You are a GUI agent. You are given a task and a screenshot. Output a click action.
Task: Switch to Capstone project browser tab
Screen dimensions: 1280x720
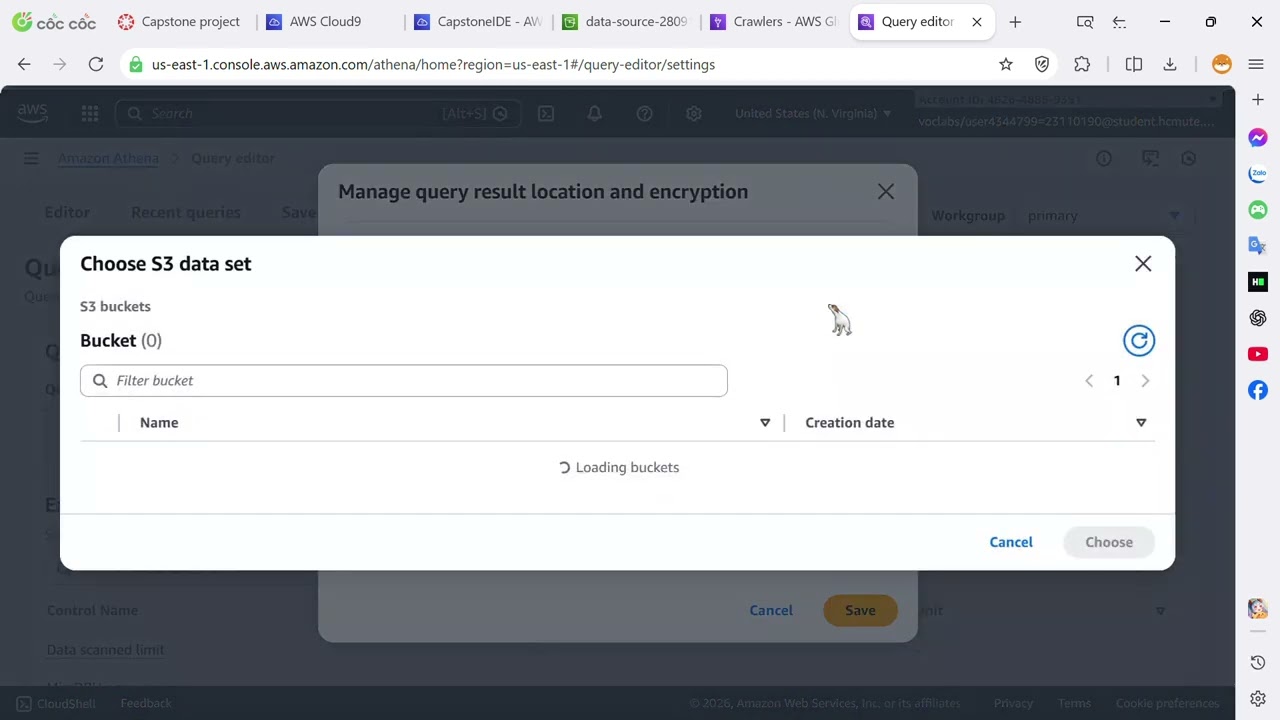click(180, 21)
